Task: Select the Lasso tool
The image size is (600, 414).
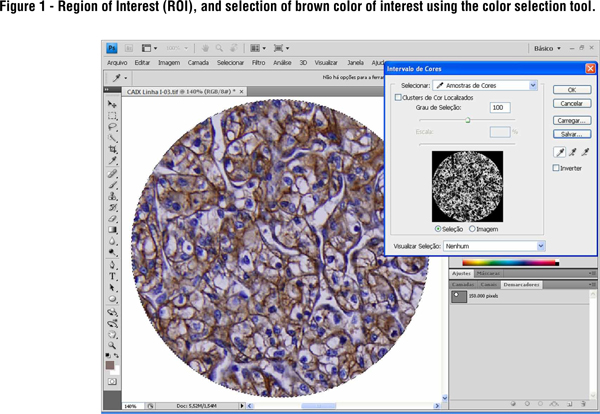Action: pos(113,127)
